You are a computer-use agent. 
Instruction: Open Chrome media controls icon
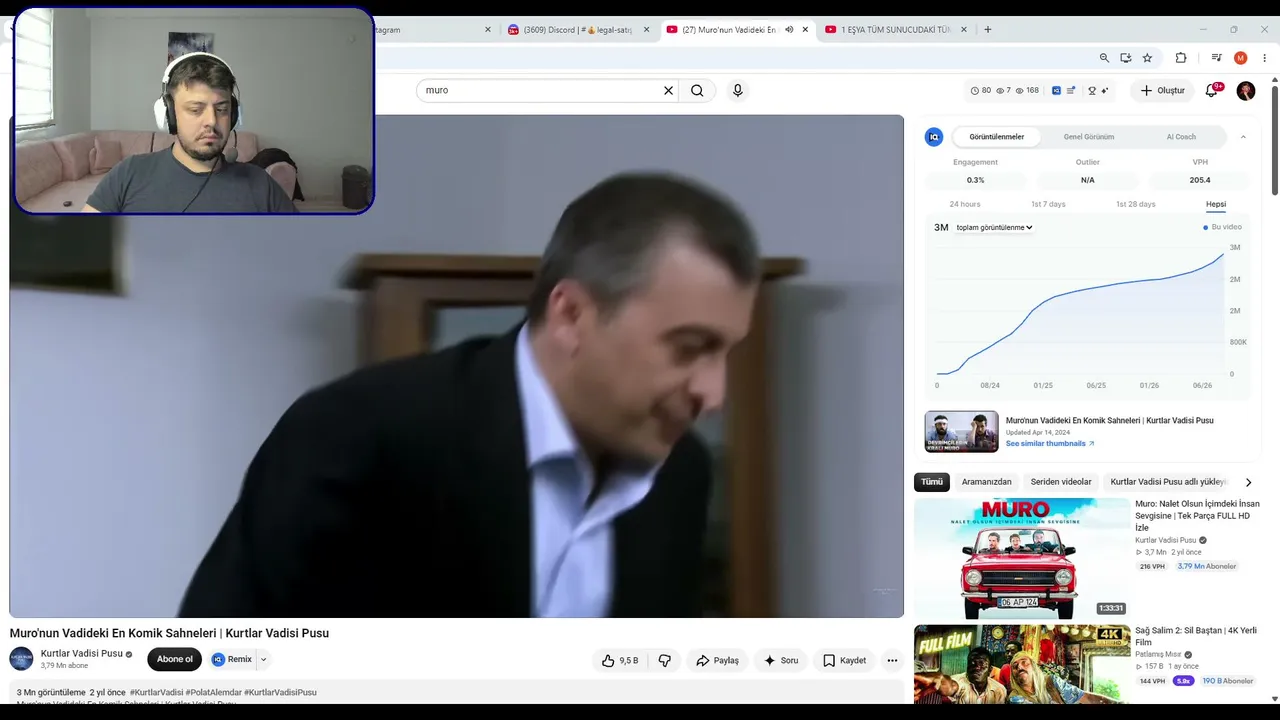1216,58
